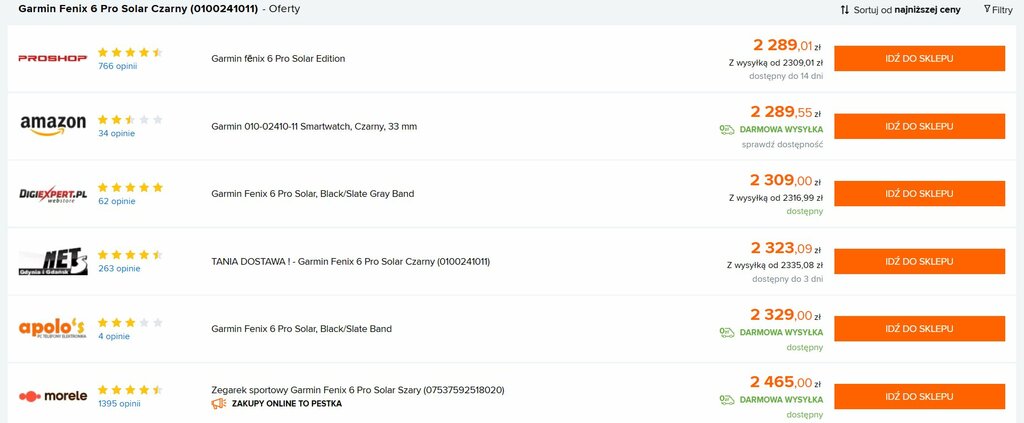
Task: Click the sort arrows icon
Action: tap(844, 10)
